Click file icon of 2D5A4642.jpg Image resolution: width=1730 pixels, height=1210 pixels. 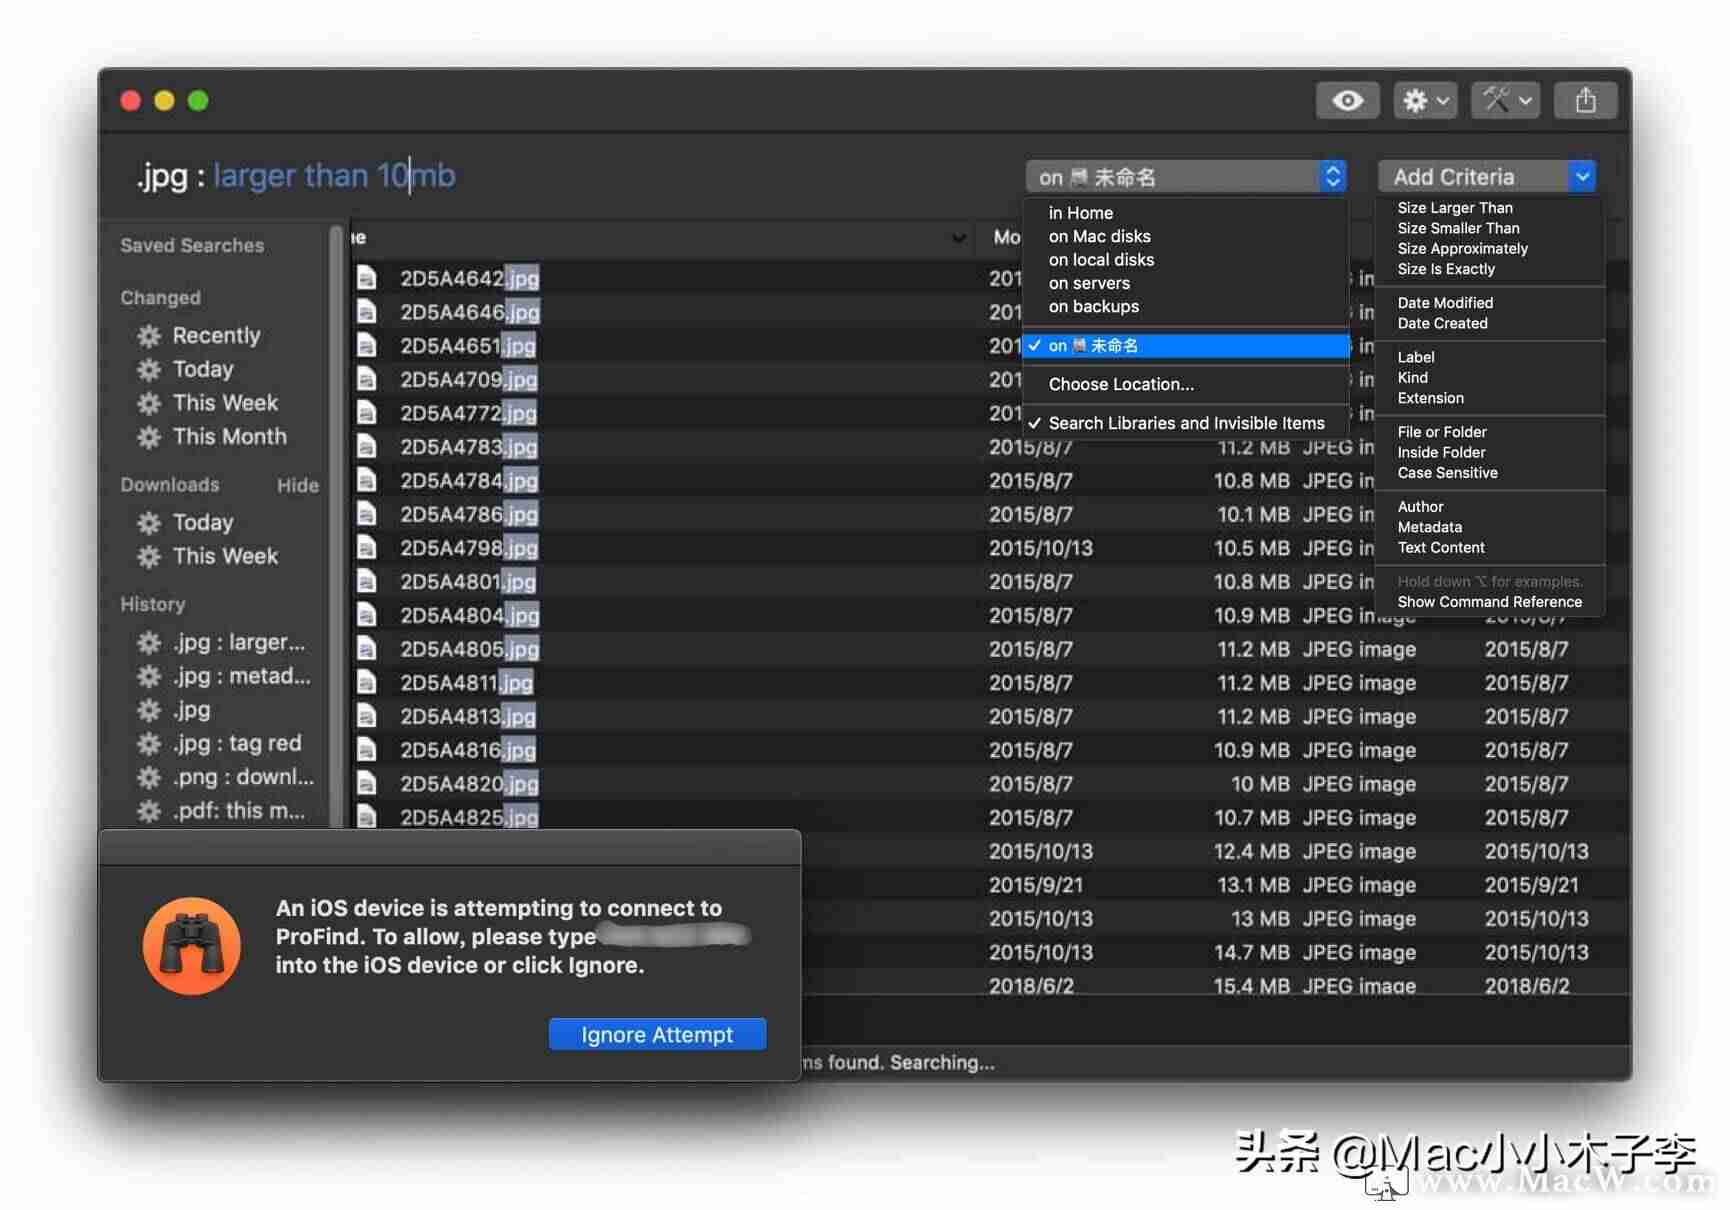point(367,278)
